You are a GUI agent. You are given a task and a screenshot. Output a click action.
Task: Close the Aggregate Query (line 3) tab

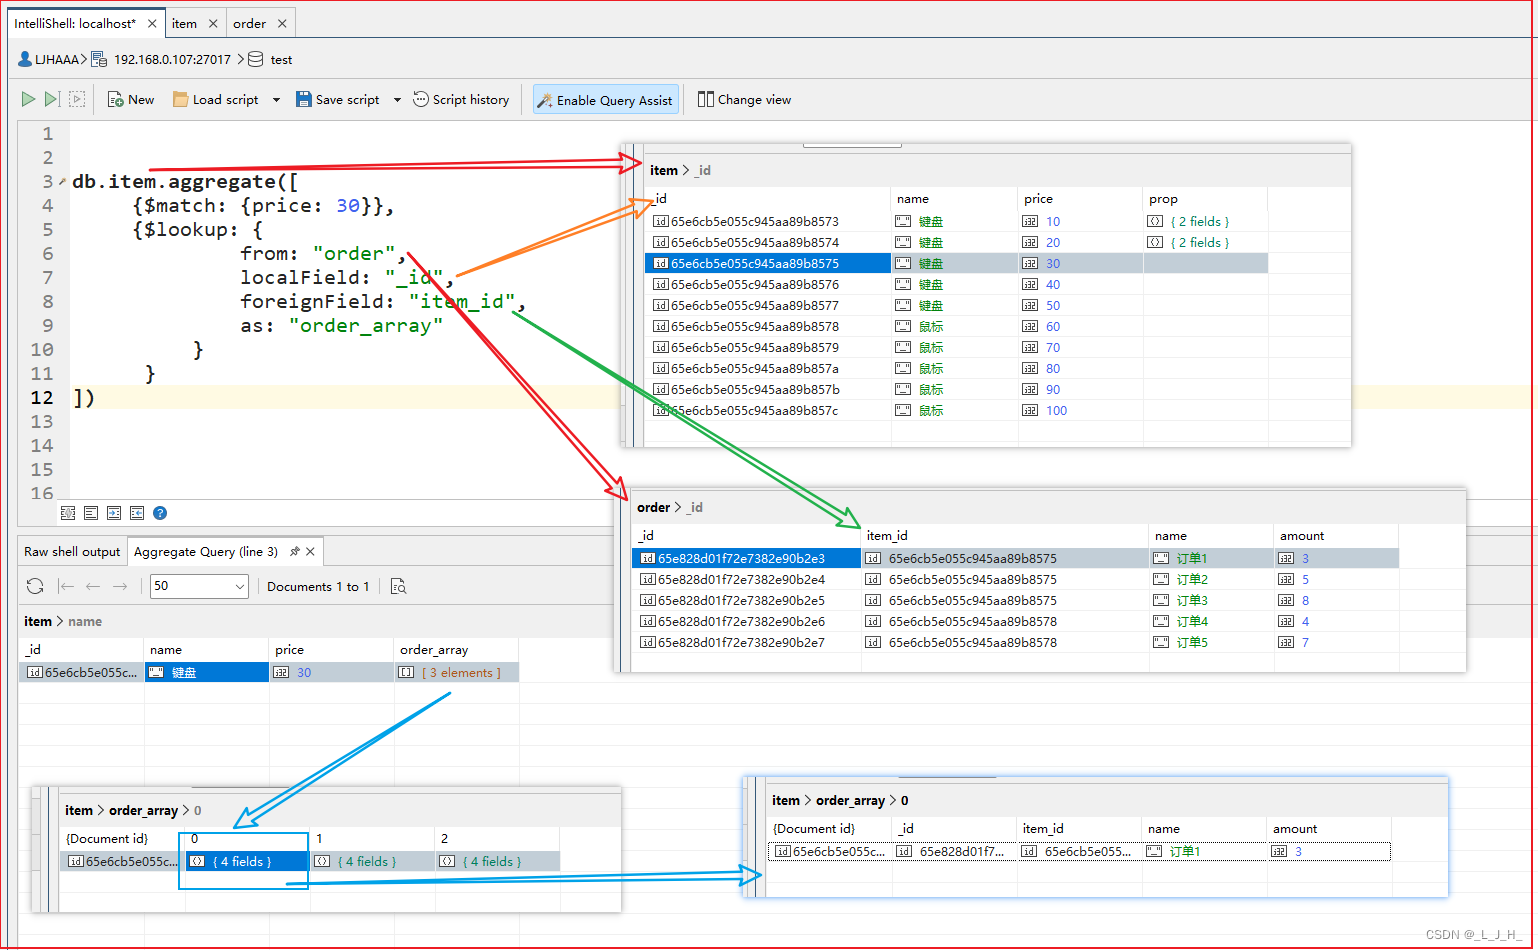click(311, 551)
